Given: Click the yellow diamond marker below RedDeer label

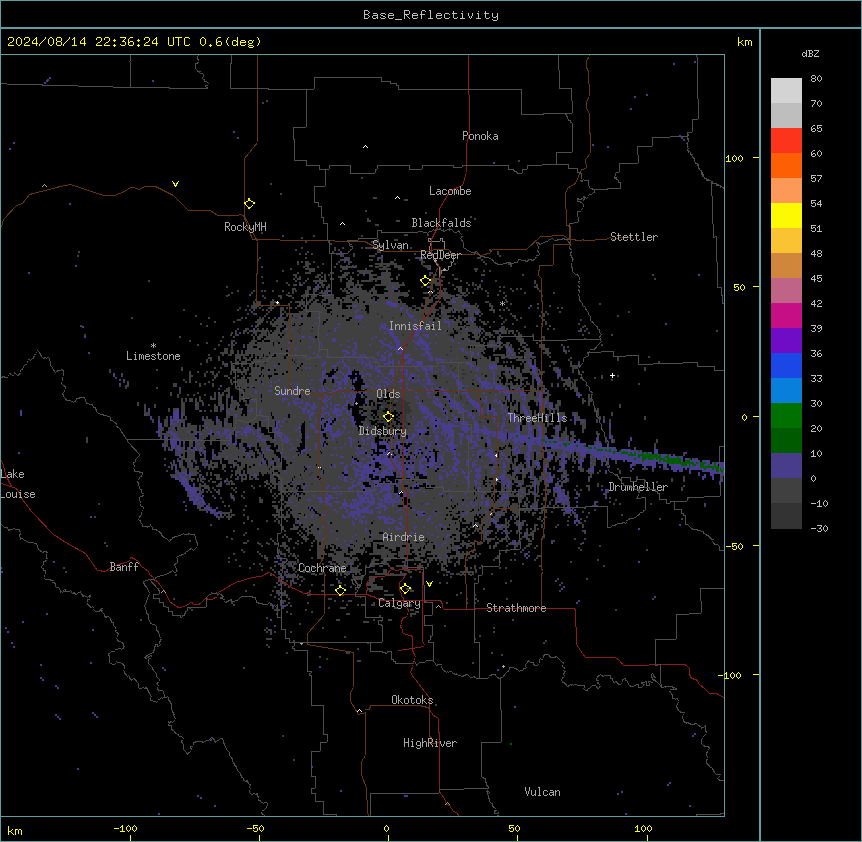Looking at the screenshot, I should [x=426, y=281].
